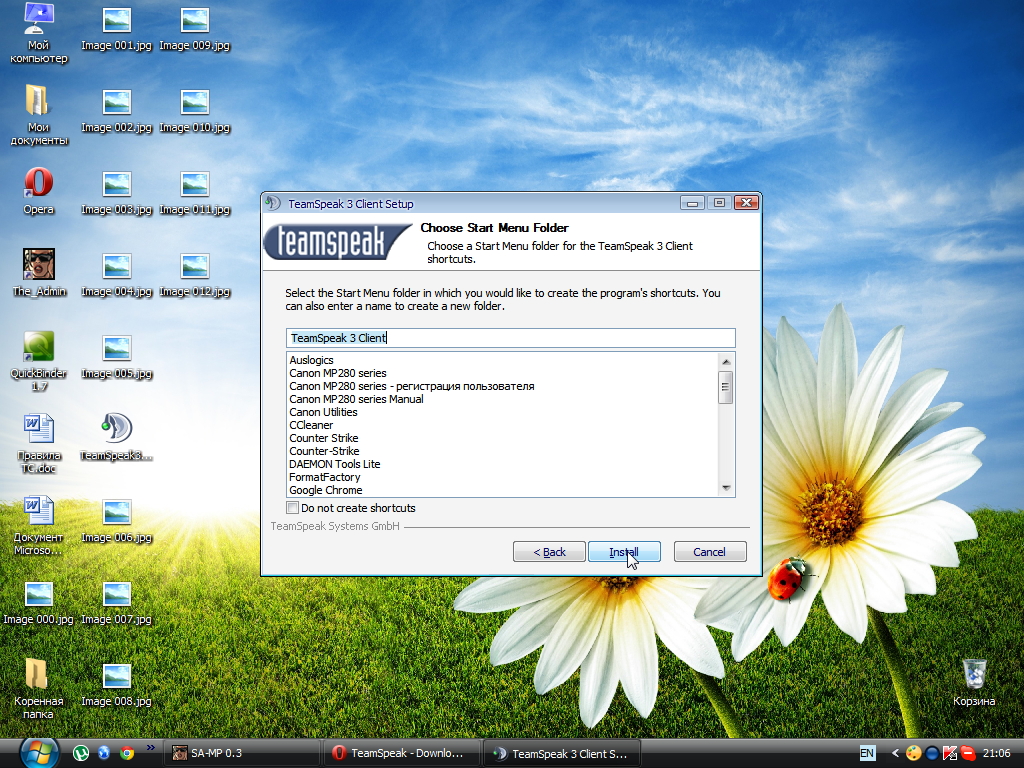Select Image 003.jpg on the desktop

[116, 192]
